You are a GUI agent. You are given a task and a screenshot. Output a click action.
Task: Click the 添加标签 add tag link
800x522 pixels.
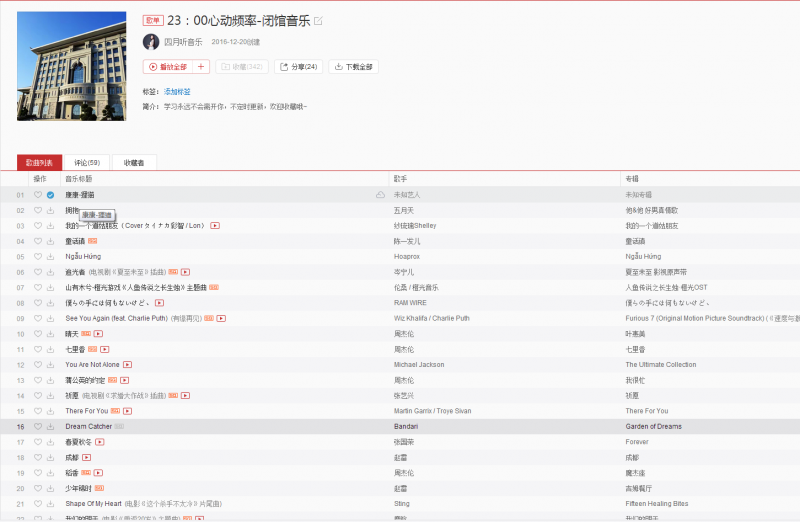click(x=177, y=91)
